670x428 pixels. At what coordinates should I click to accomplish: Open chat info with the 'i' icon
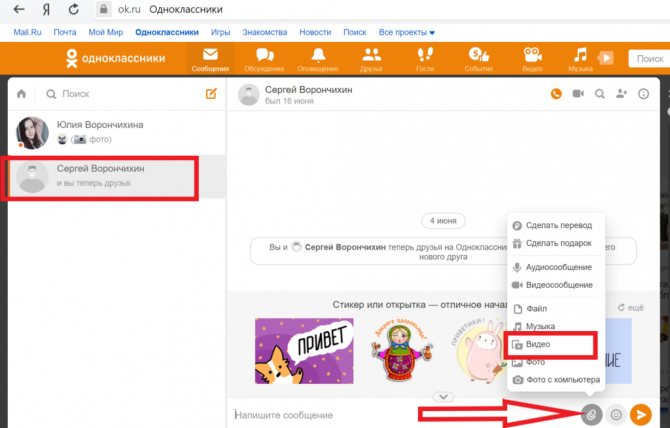point(644,94)
